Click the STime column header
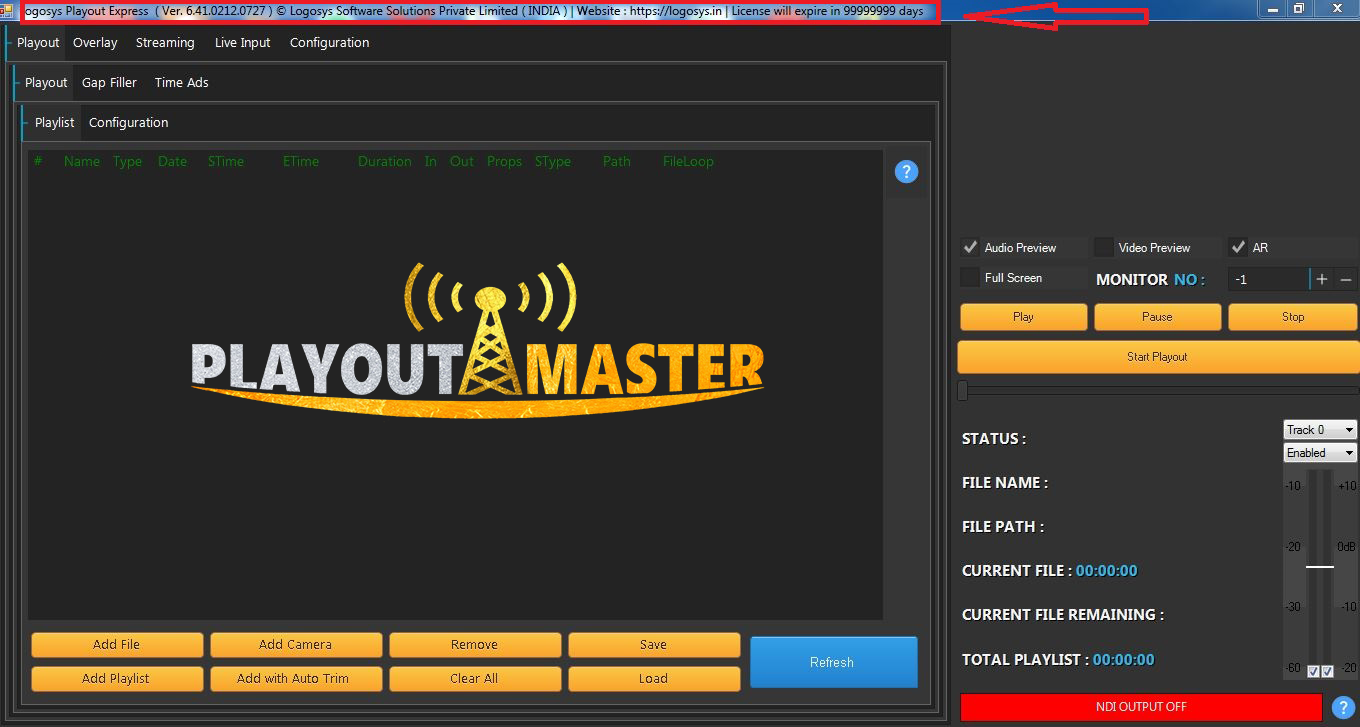 (x=226, y=162)
